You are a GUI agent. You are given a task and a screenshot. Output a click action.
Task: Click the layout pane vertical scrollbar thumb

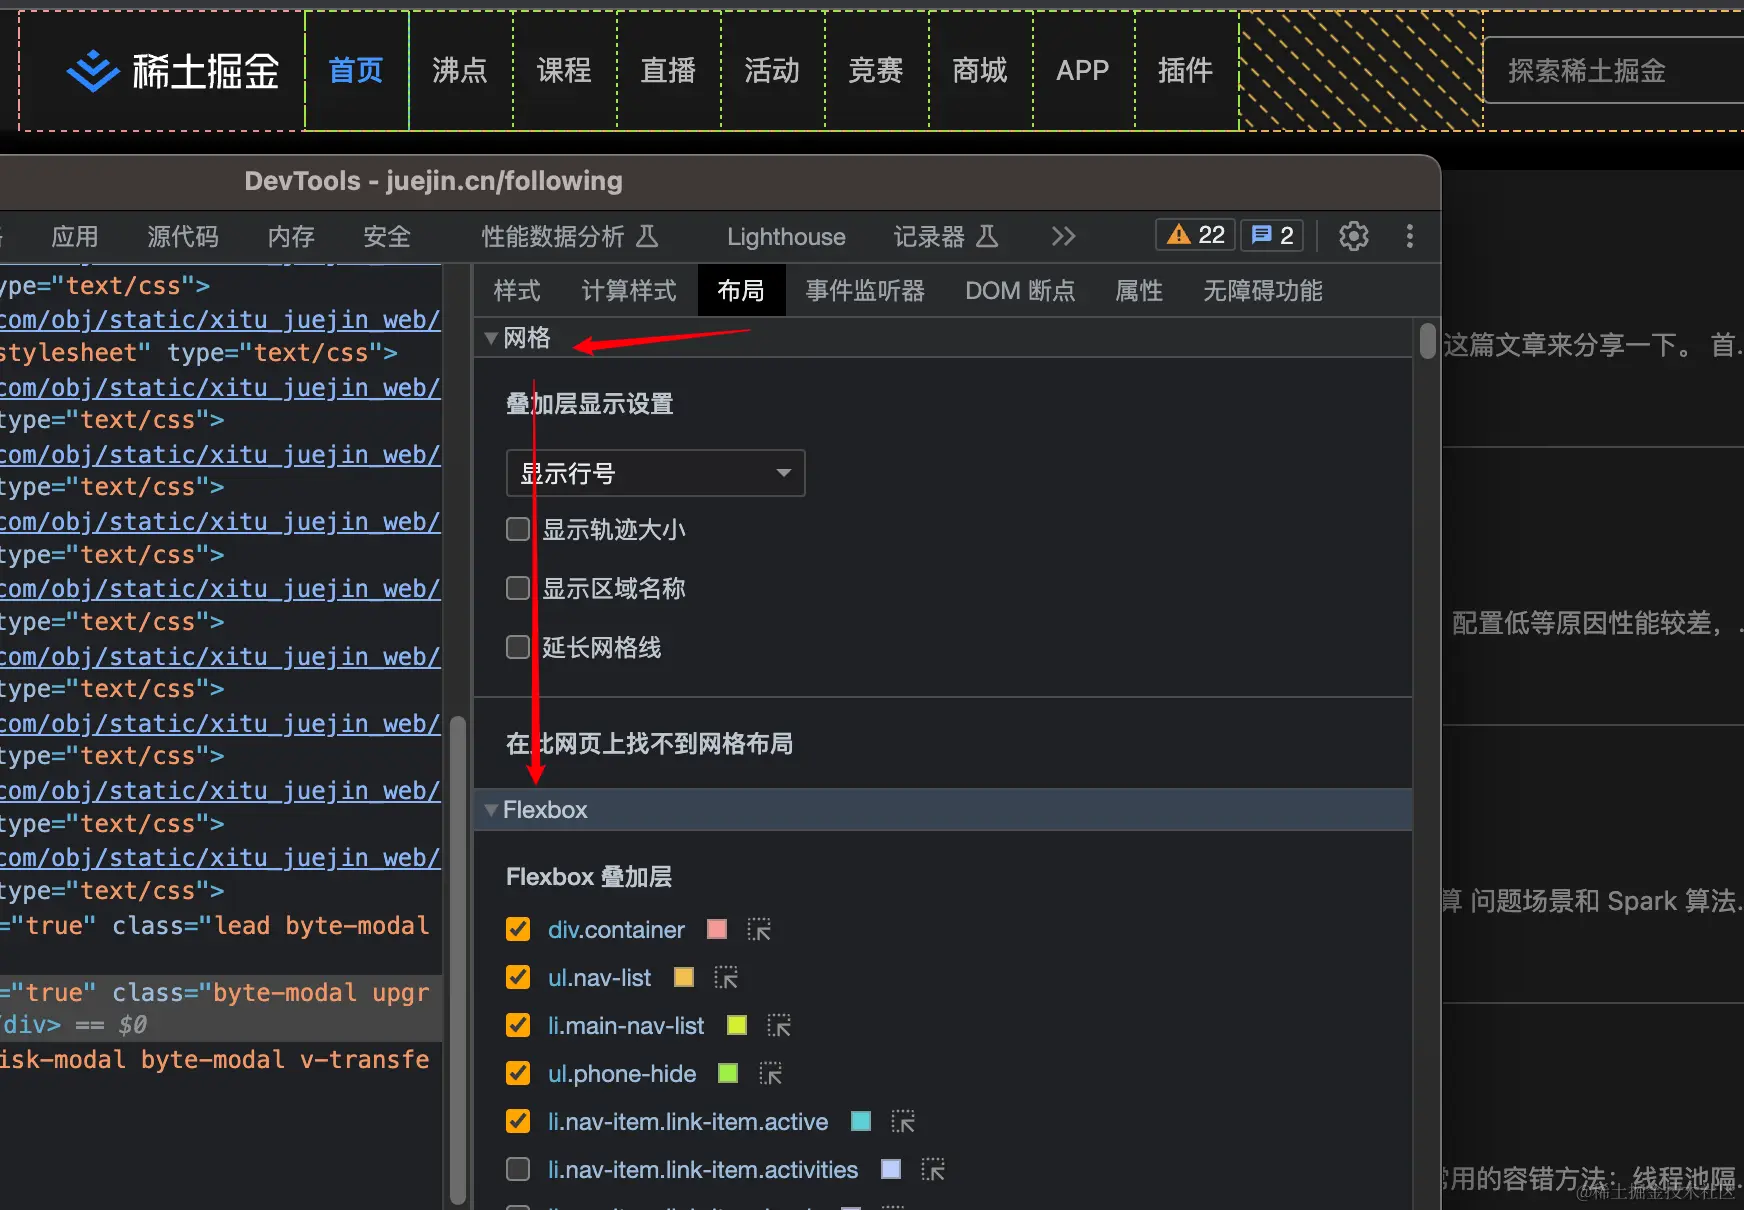coord(1428,340)
